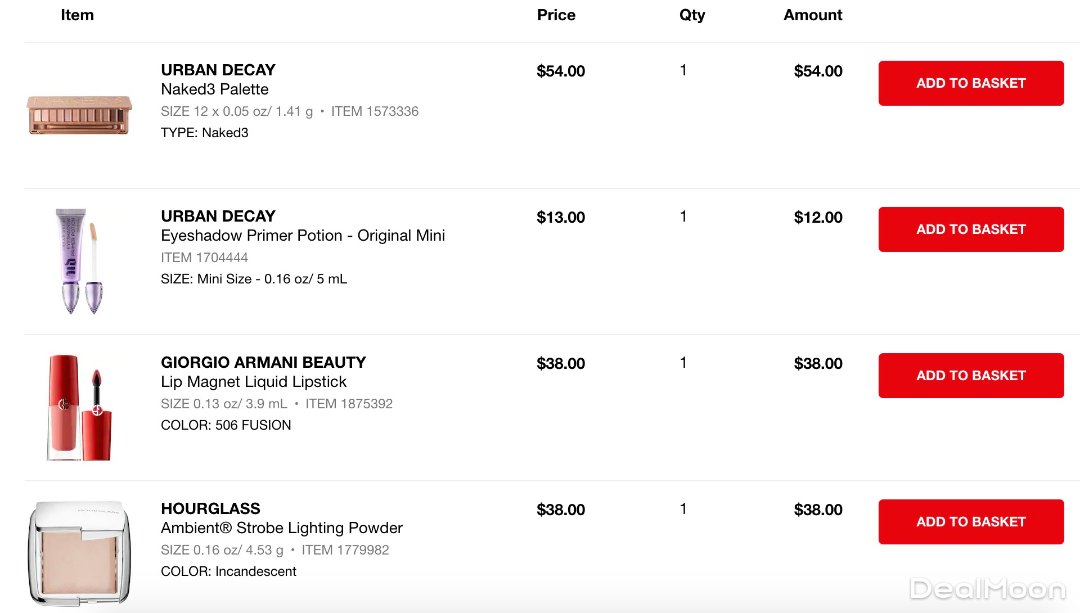The image size is (1080, 613).
Task: Open Ambient Strobe Lighting Powder product link
Action: [281, 528]
